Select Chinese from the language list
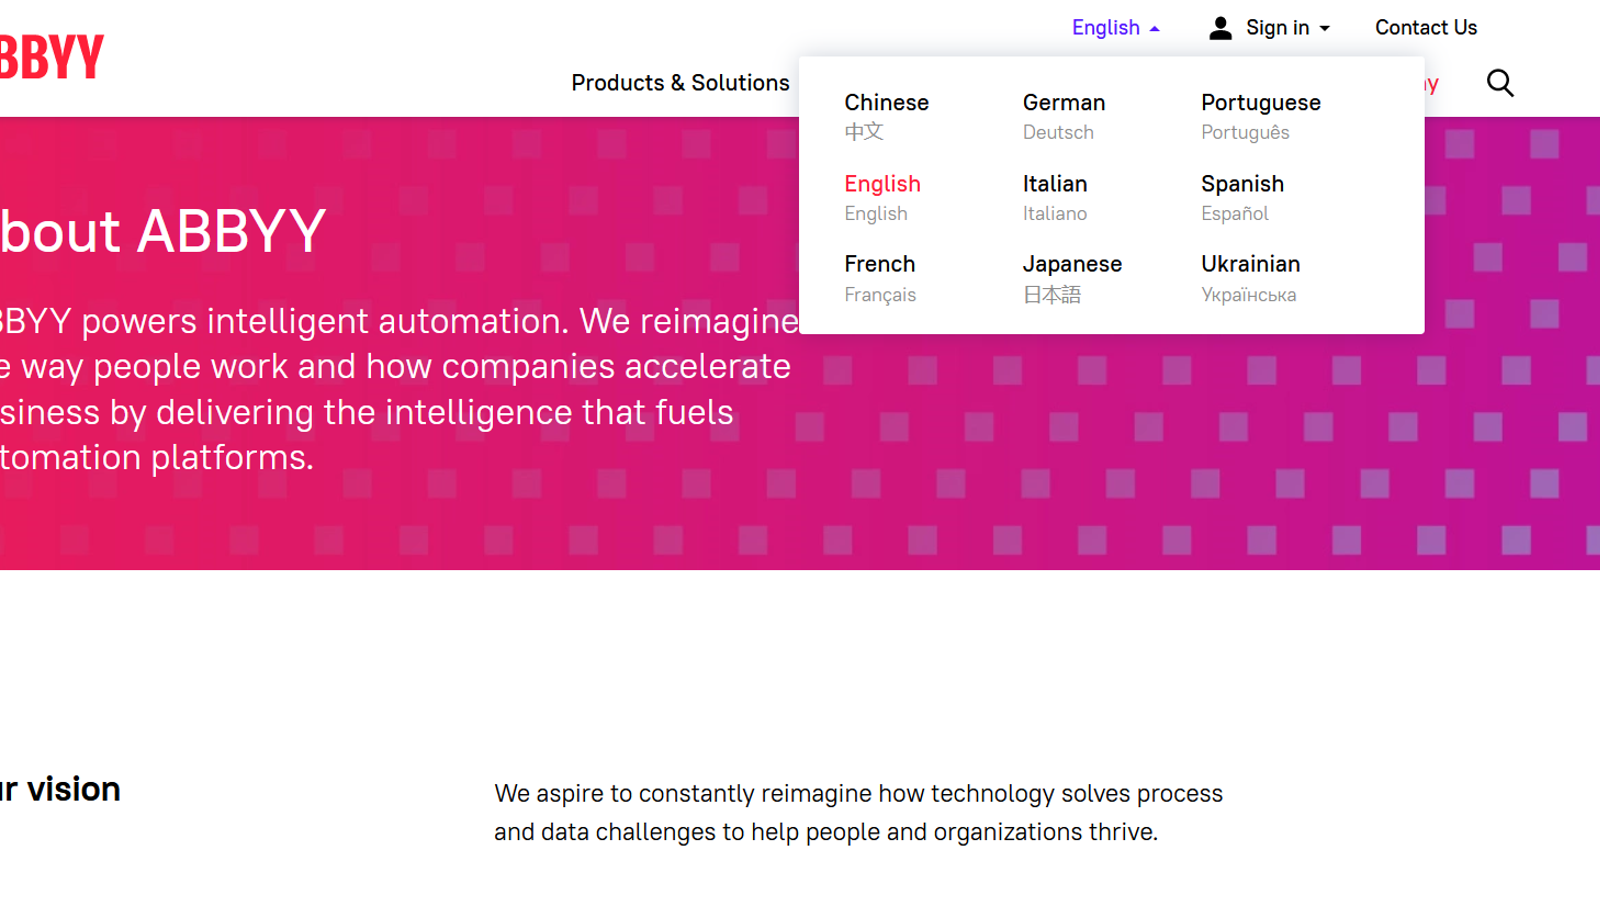The height and width of the screenshot is (900, 1600). pyautogui.click(x=886, y=116)
